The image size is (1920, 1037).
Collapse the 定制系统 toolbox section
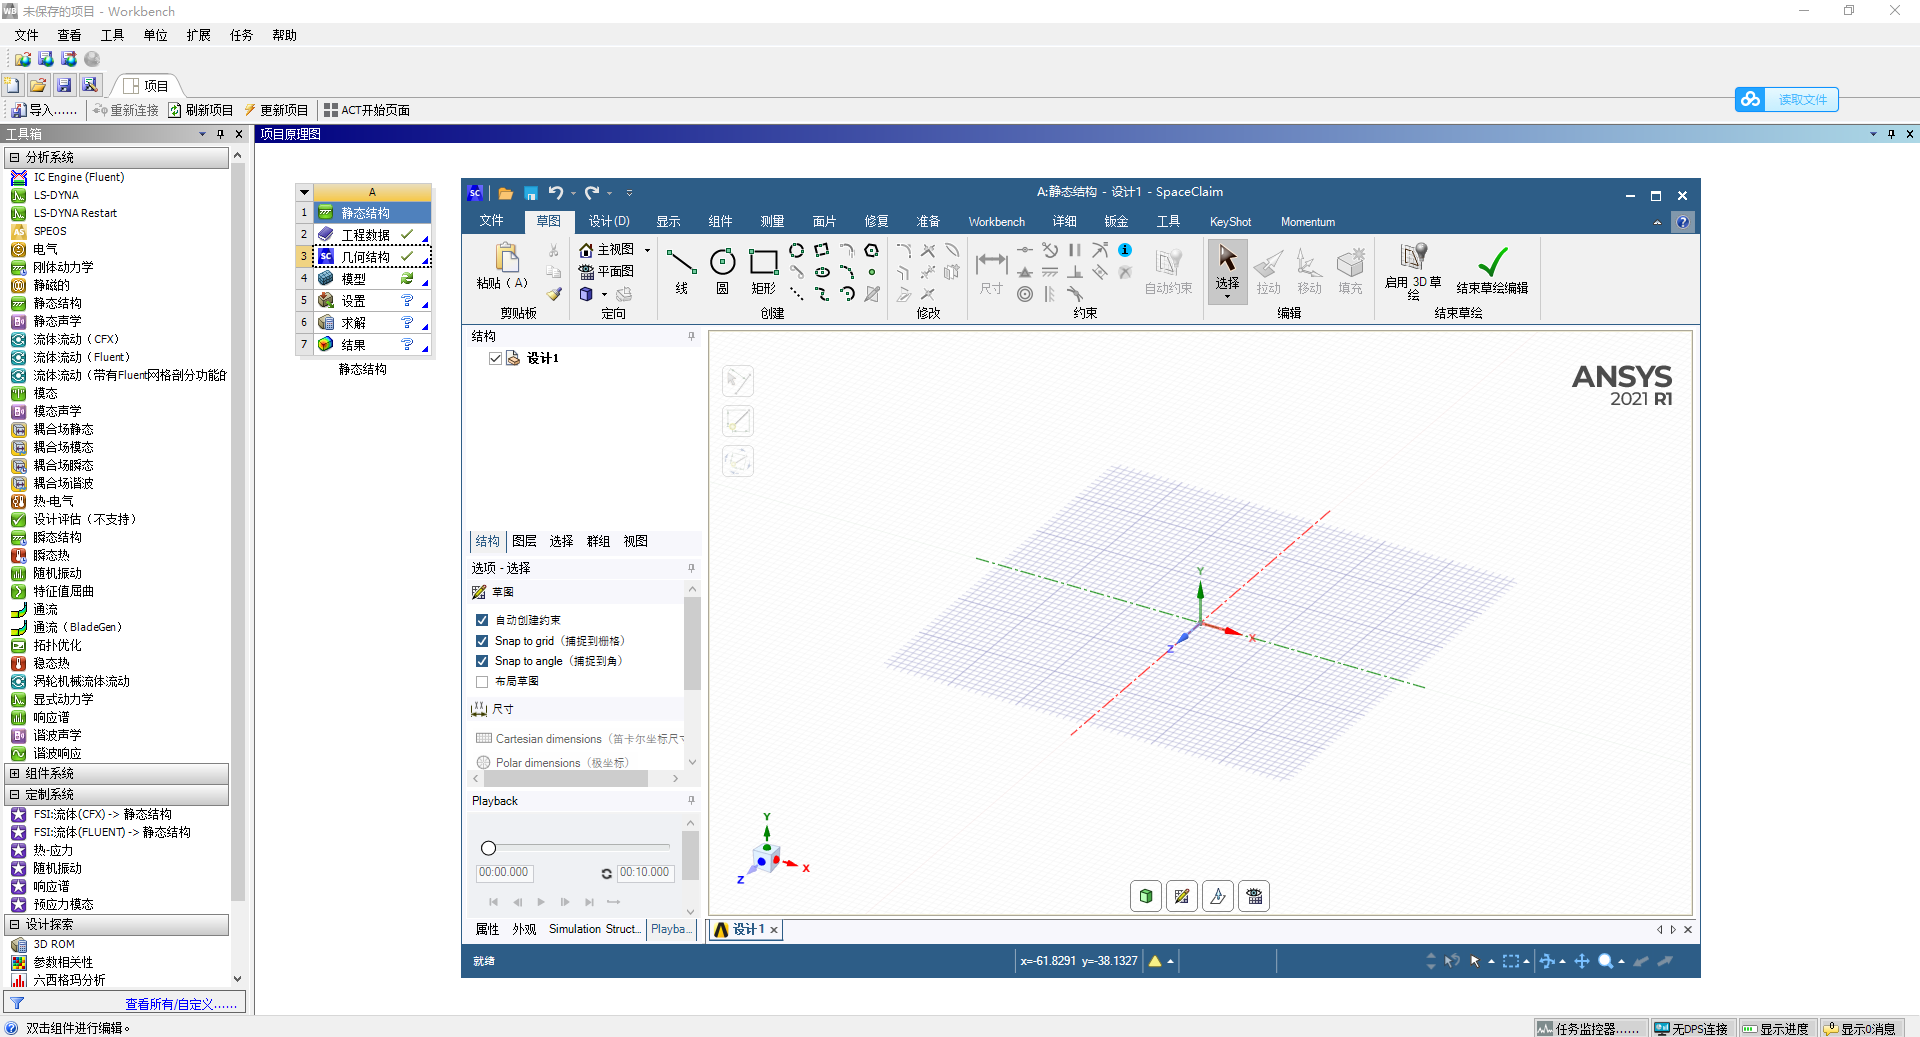click(14, 794)
